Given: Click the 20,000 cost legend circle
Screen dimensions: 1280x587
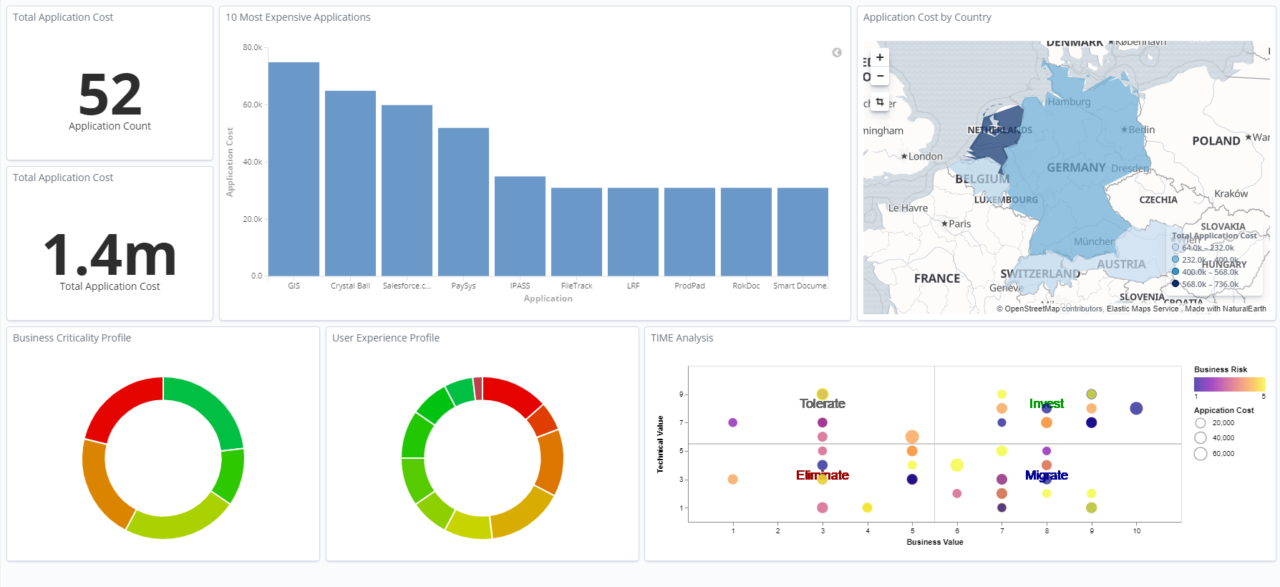Looking at the screenshot, I should coord(1200,423).
